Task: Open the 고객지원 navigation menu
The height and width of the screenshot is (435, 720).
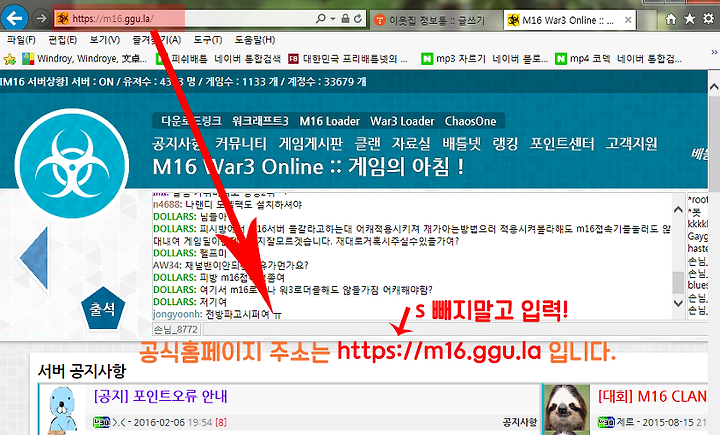Action: tap(631, 144)
